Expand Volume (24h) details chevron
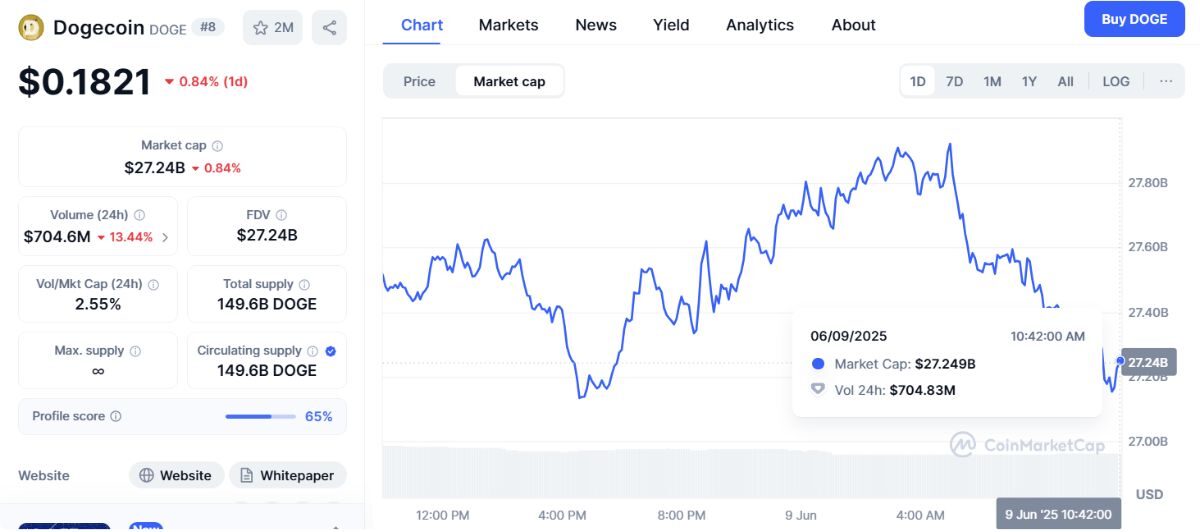 click(165, 238)
